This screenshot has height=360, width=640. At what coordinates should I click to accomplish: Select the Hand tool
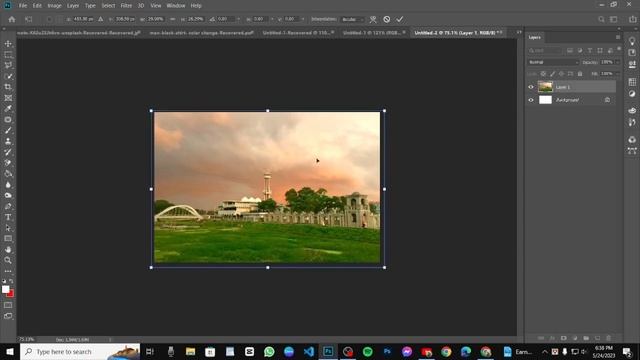8,249
